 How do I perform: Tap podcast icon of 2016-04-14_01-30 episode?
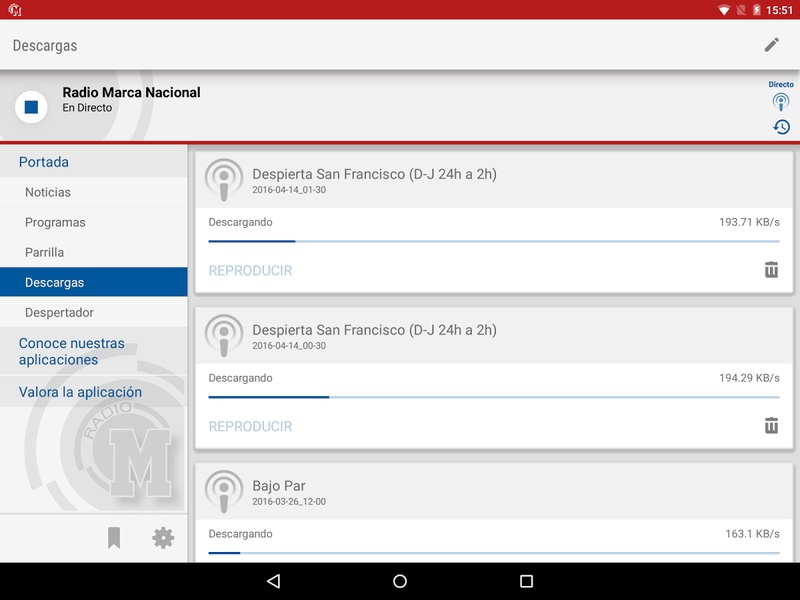(223, 180)
